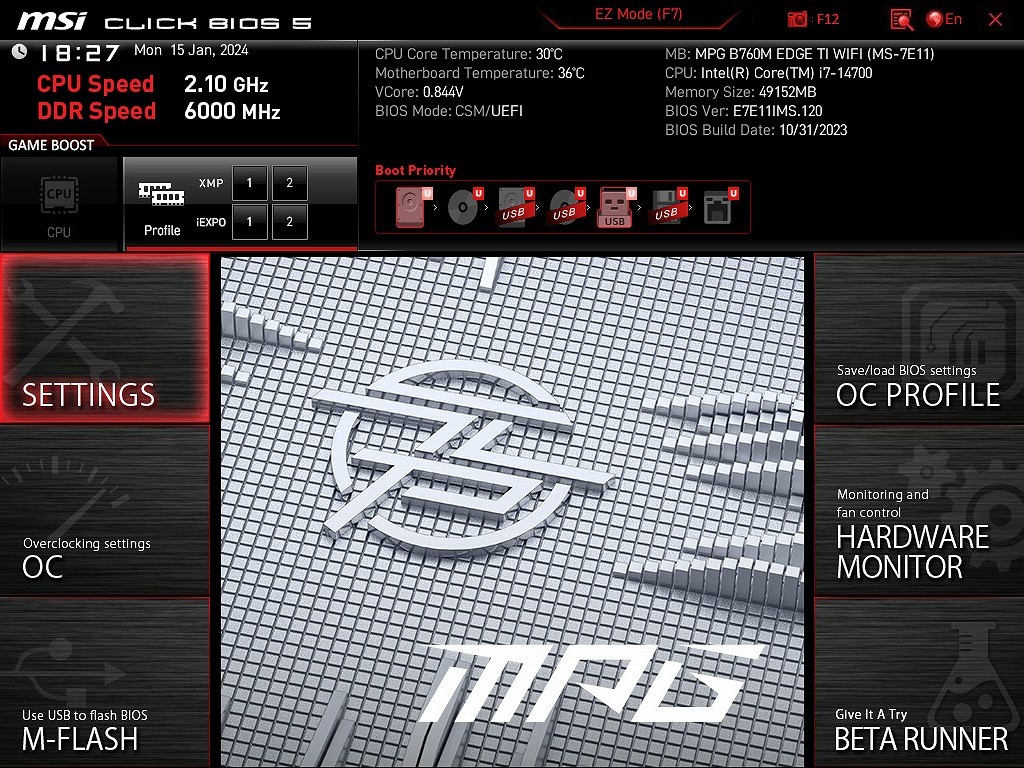1024x768 pixels.
Task: Click the DDR Speed 6000 MHz value
Action: tap(232, 111)
